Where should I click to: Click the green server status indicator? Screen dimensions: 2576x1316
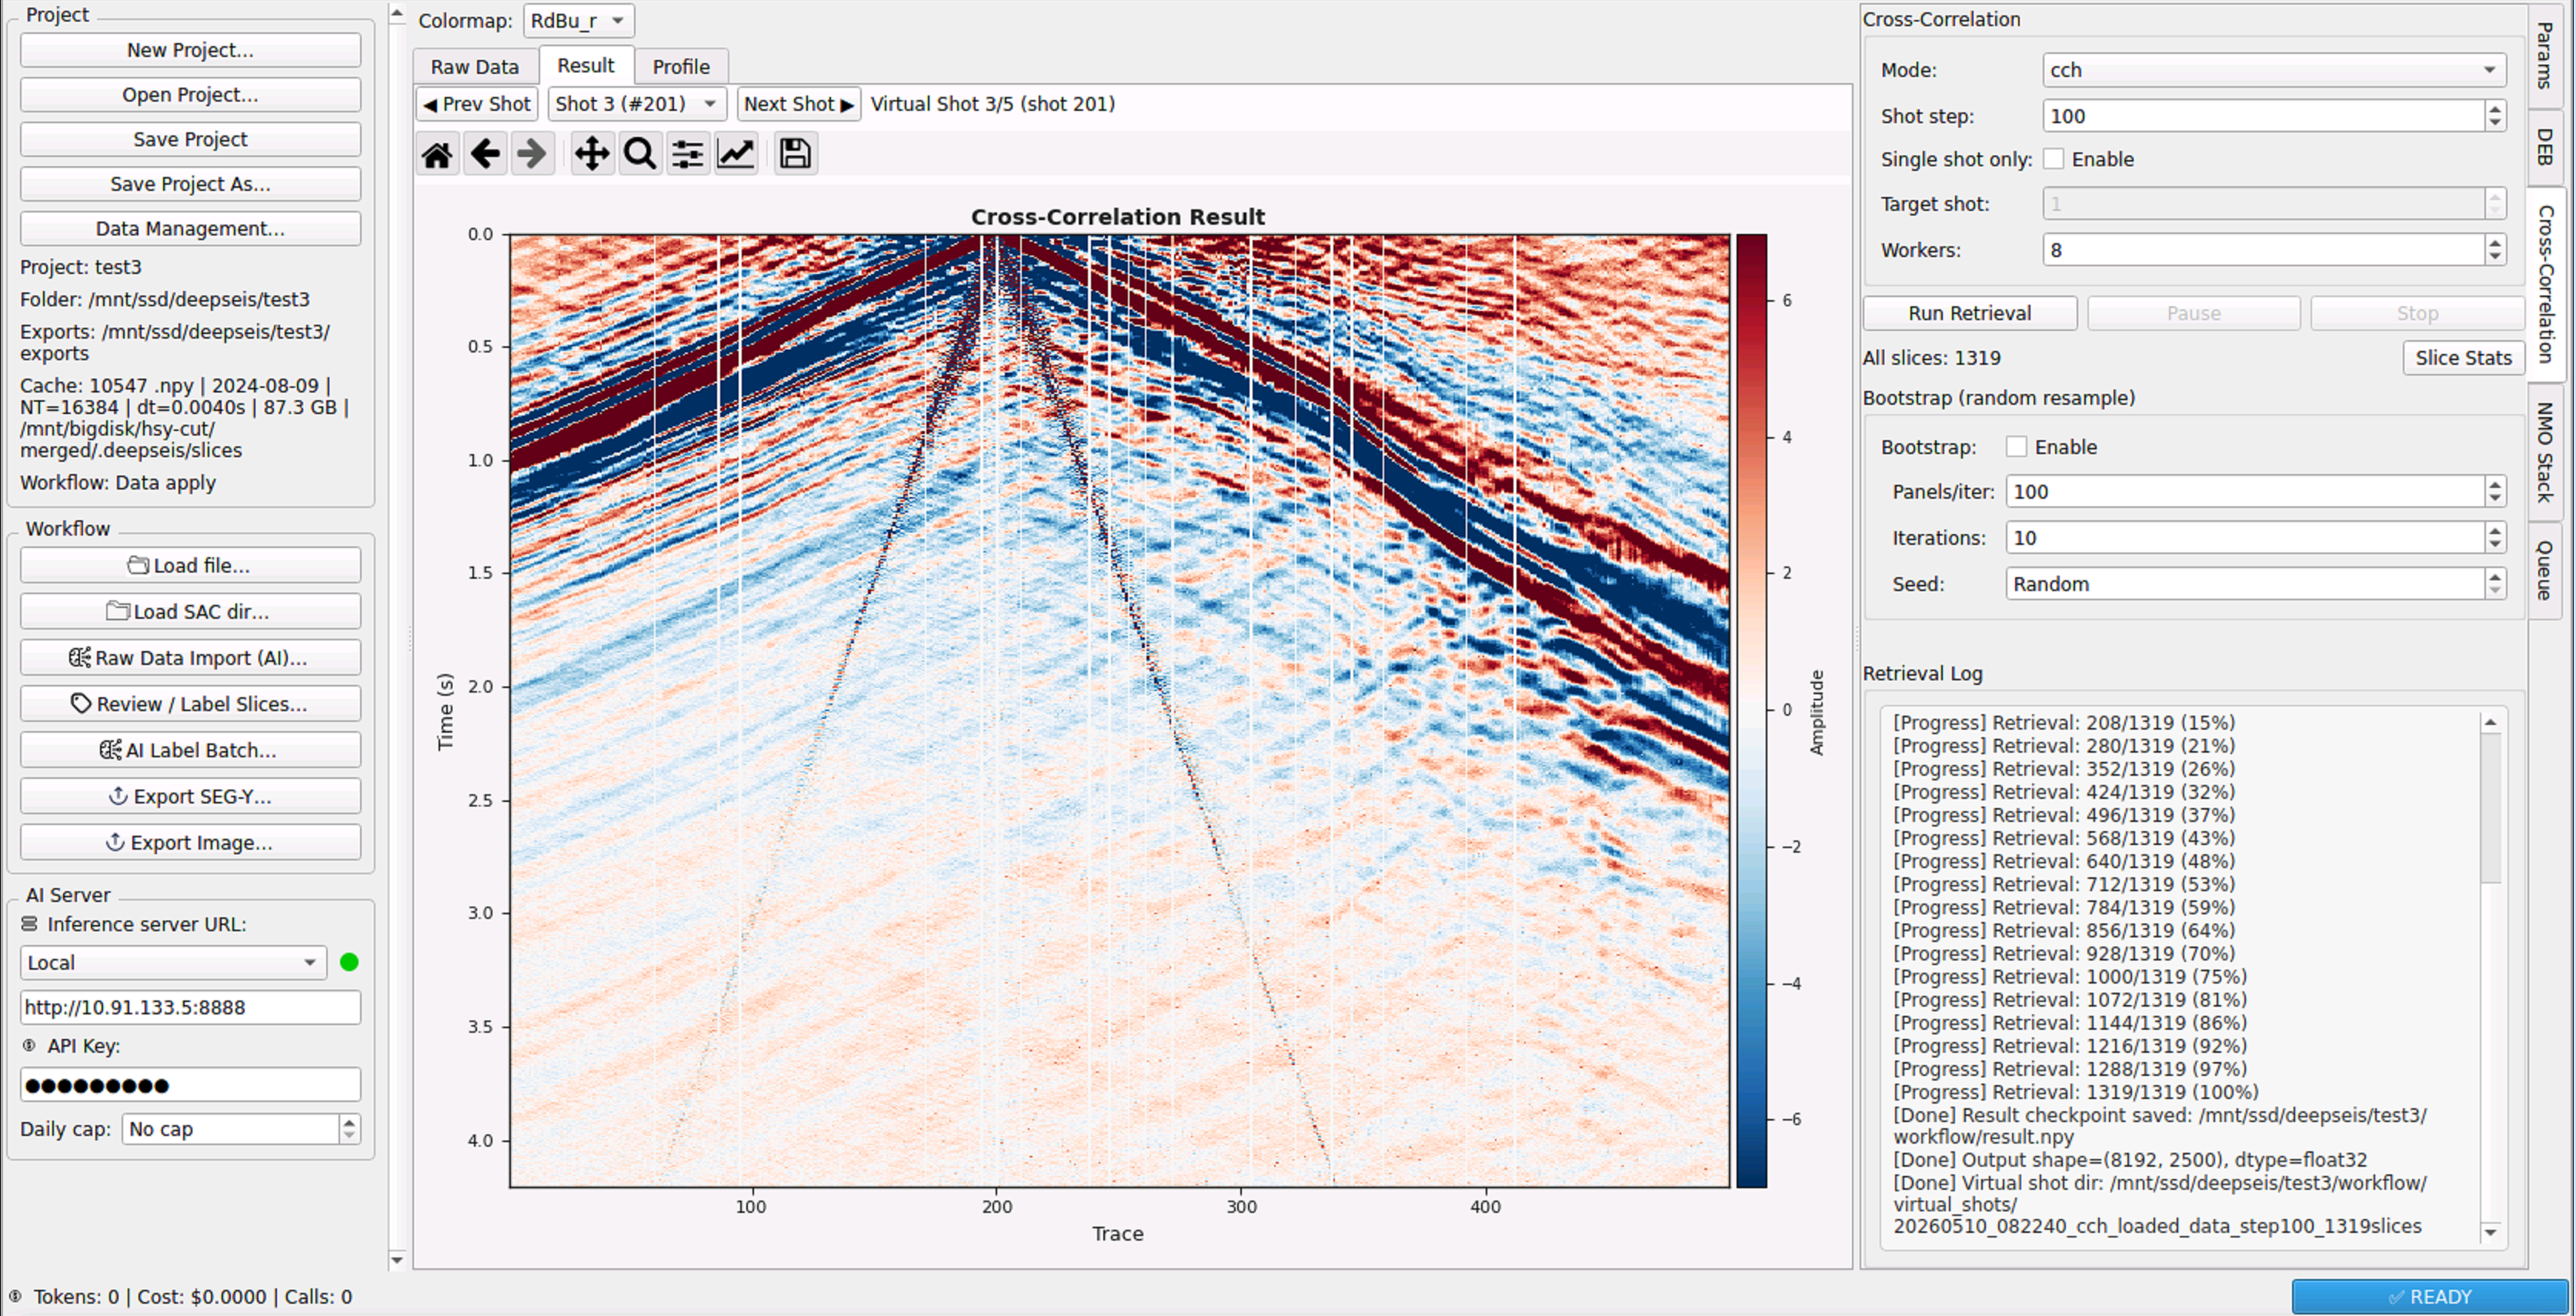[x=349, y=962]
